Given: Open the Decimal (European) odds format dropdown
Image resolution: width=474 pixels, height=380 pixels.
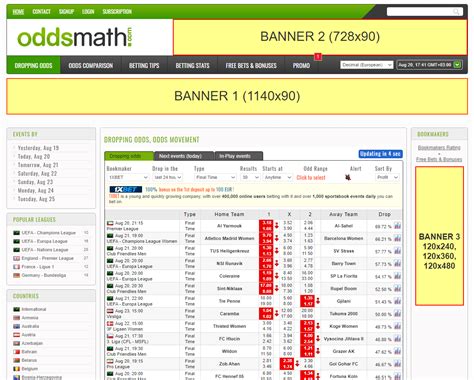Looking at the screenshot, I should pyautogui.click(x=367, y=65).
